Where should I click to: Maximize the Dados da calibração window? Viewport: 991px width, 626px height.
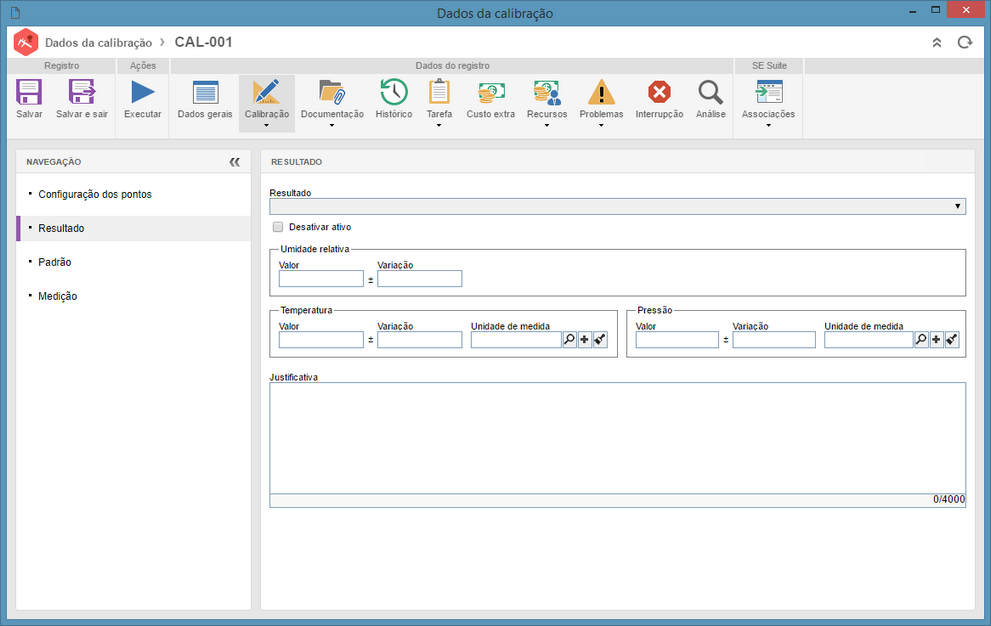point(935,9)
